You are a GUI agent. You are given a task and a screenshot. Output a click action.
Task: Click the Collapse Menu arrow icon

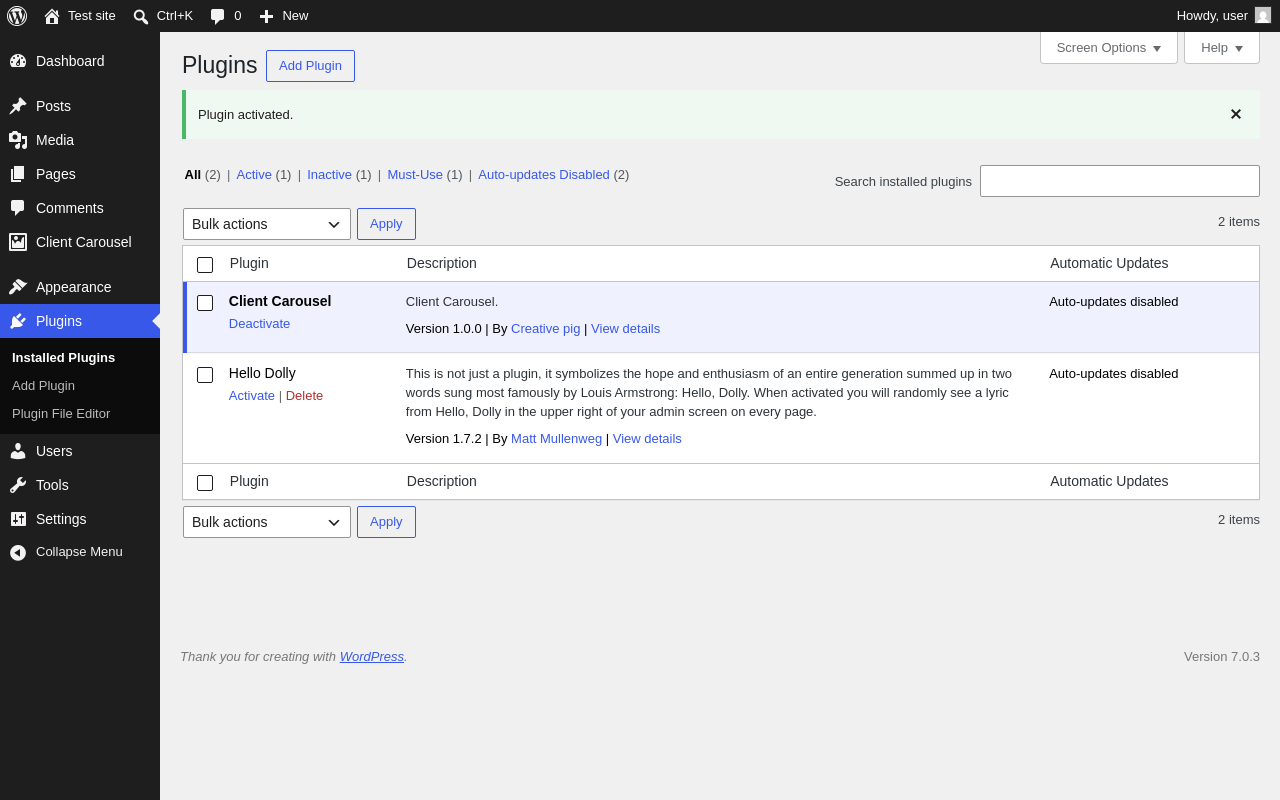coord(18,552)
